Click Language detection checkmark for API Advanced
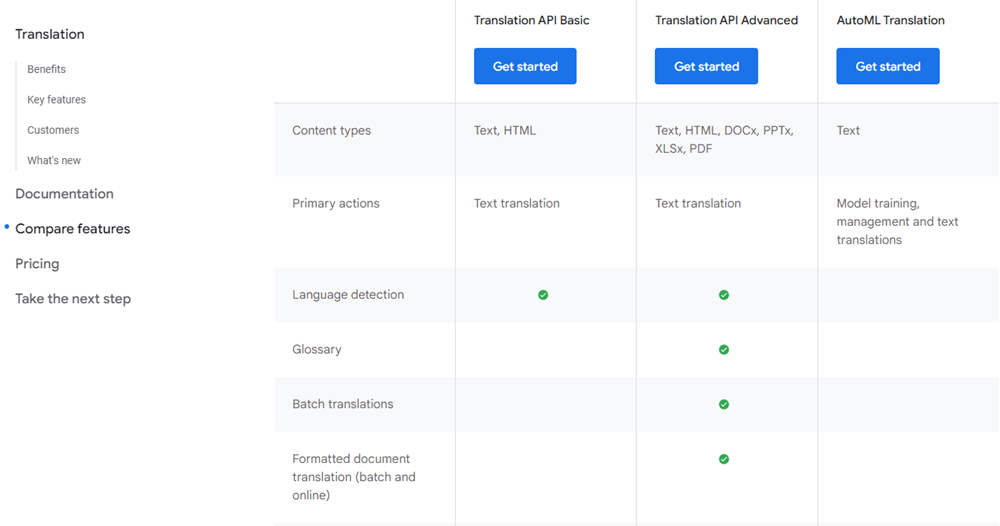Screen dimensions: 1000x526 (x=724, y=295)
